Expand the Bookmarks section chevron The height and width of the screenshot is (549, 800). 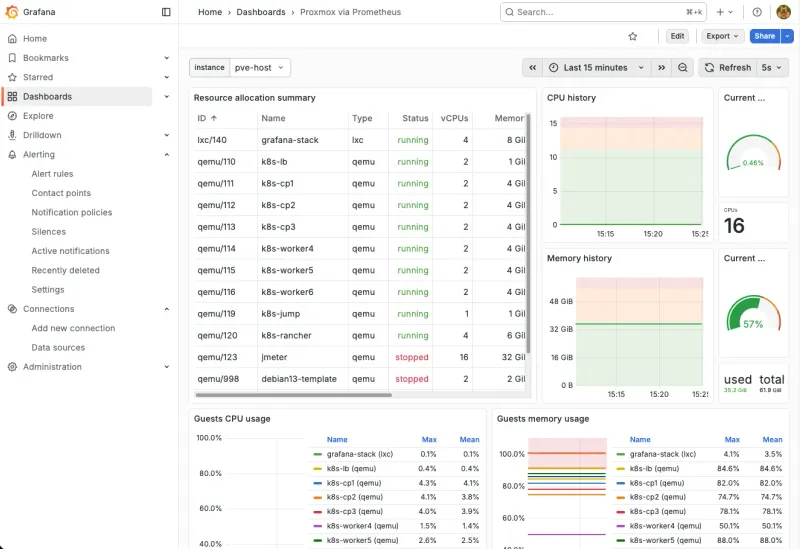click(x=166, y=58)
